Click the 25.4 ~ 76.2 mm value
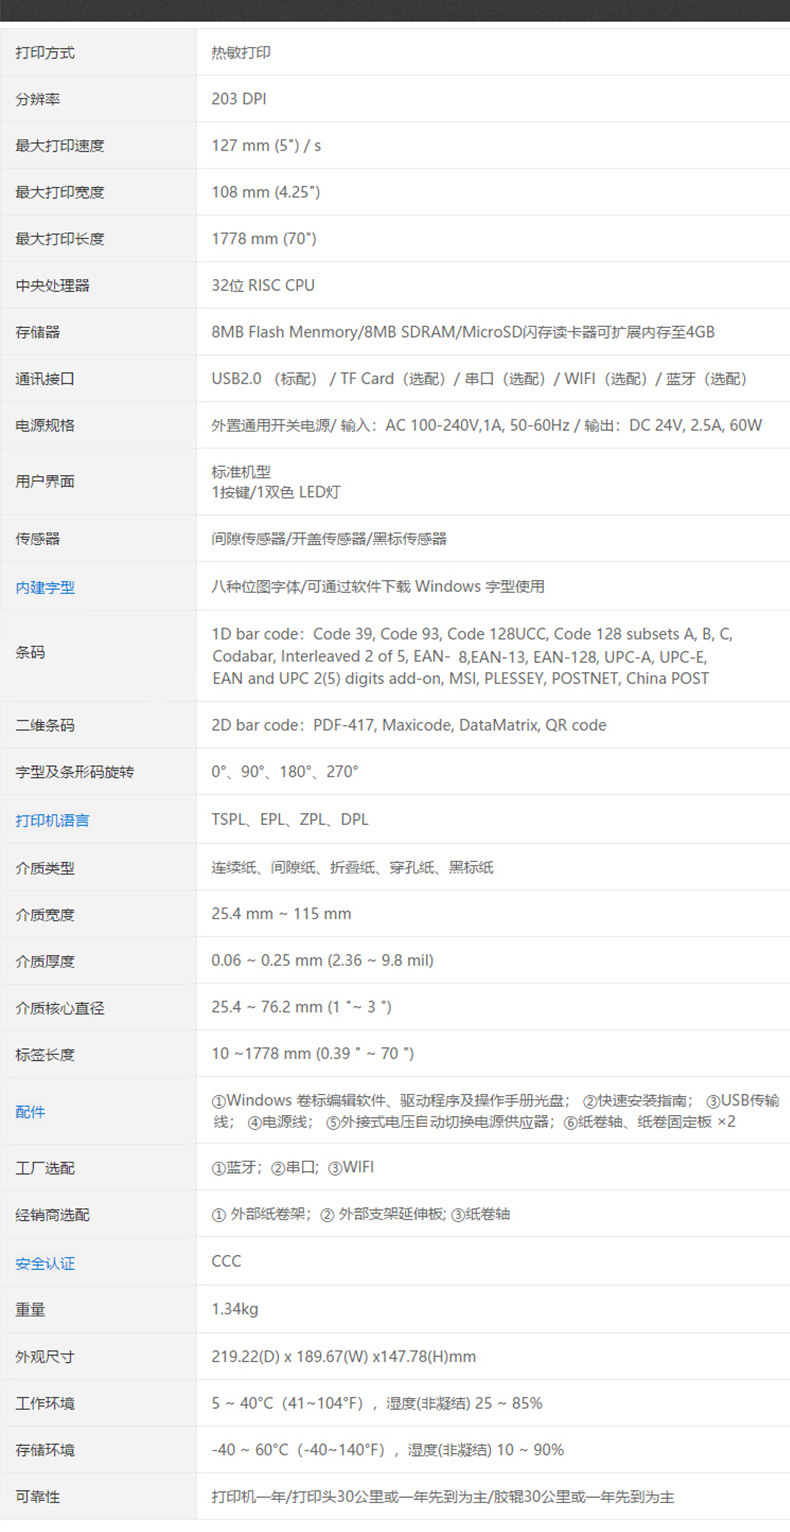Viewport: 790px width, 1532px height. click(x=301, y=1007)
